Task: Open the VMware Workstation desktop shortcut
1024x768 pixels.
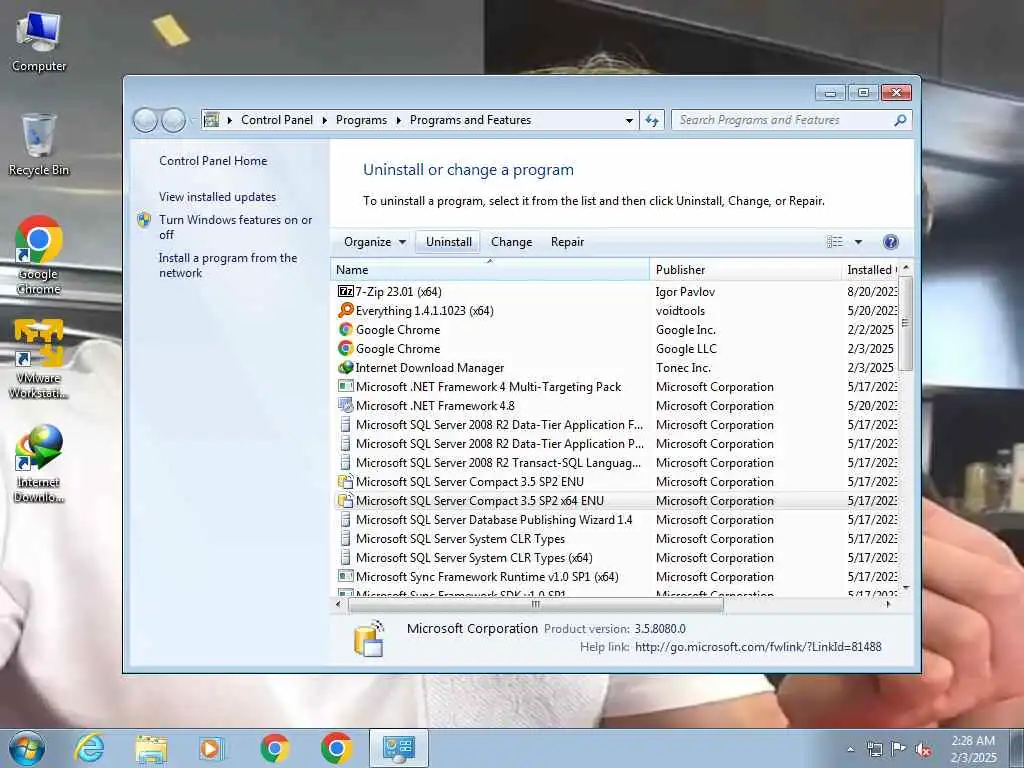Action: click(x=39, y=359)
